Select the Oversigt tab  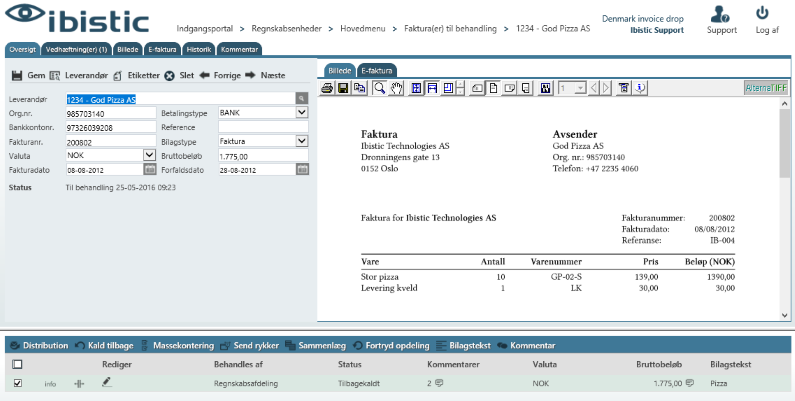(x=22, y=50)
